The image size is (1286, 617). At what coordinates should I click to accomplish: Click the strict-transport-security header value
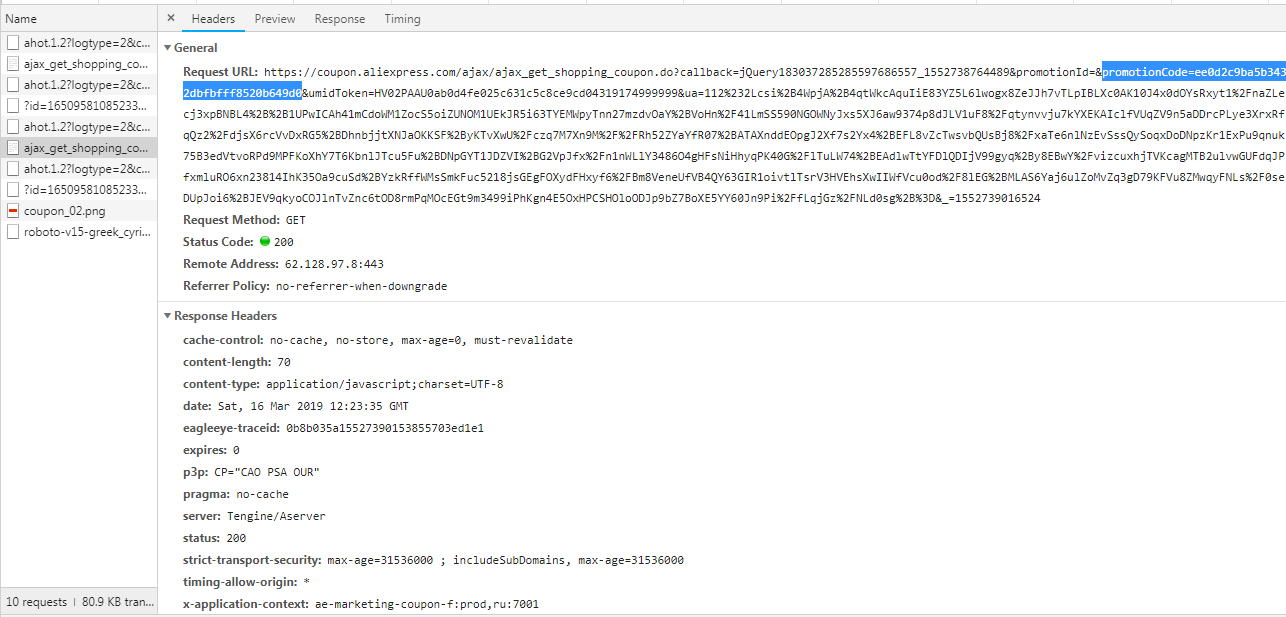click(x=505, y=560)
